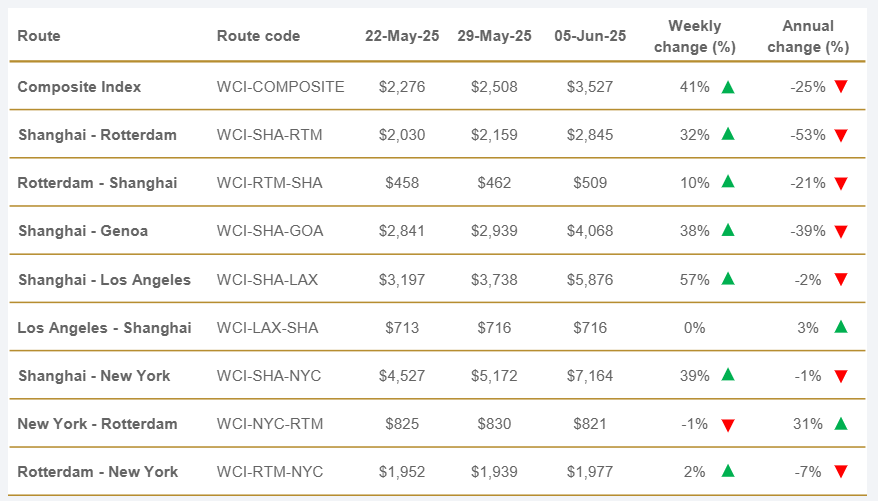Click red weekly-change arrow in New York - Rotterdam row

[728, 424]
